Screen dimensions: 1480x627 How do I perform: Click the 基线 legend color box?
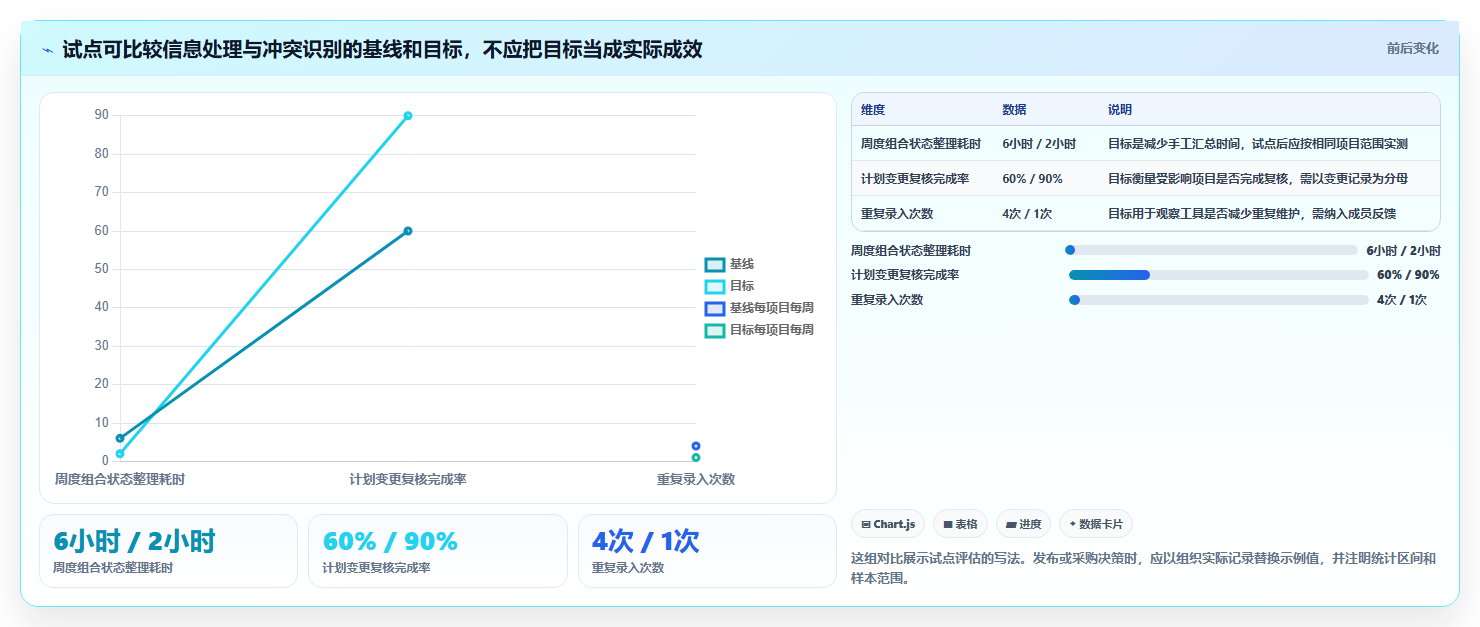coord(714,264)
